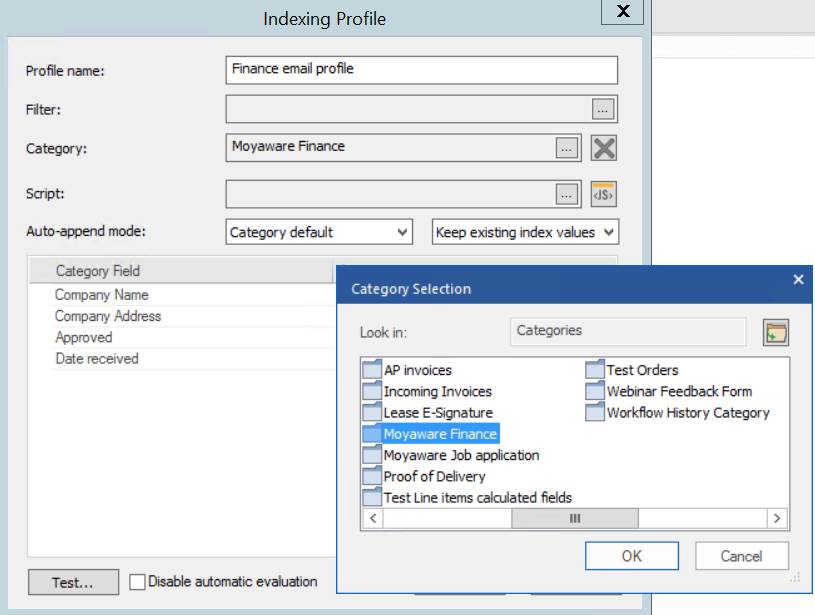Enable Disable automatic evaluation
Viewport: 815px width, 615px height.
tap(137, 581)
